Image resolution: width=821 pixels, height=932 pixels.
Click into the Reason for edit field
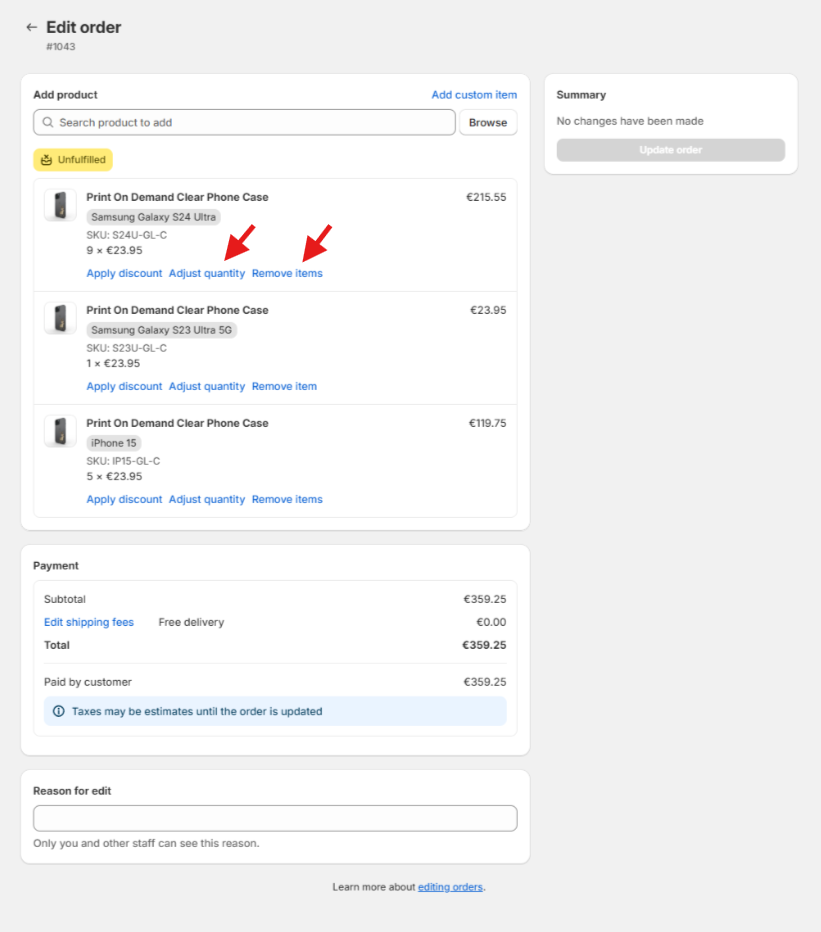(x=275, y=818)
